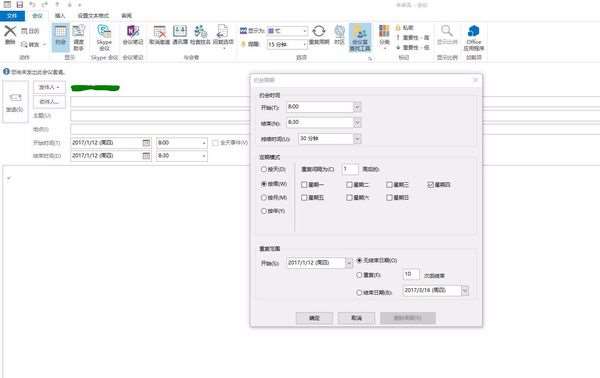
Task: Open the Categorize (分类) color grid icon
Action: click(384, 31)
